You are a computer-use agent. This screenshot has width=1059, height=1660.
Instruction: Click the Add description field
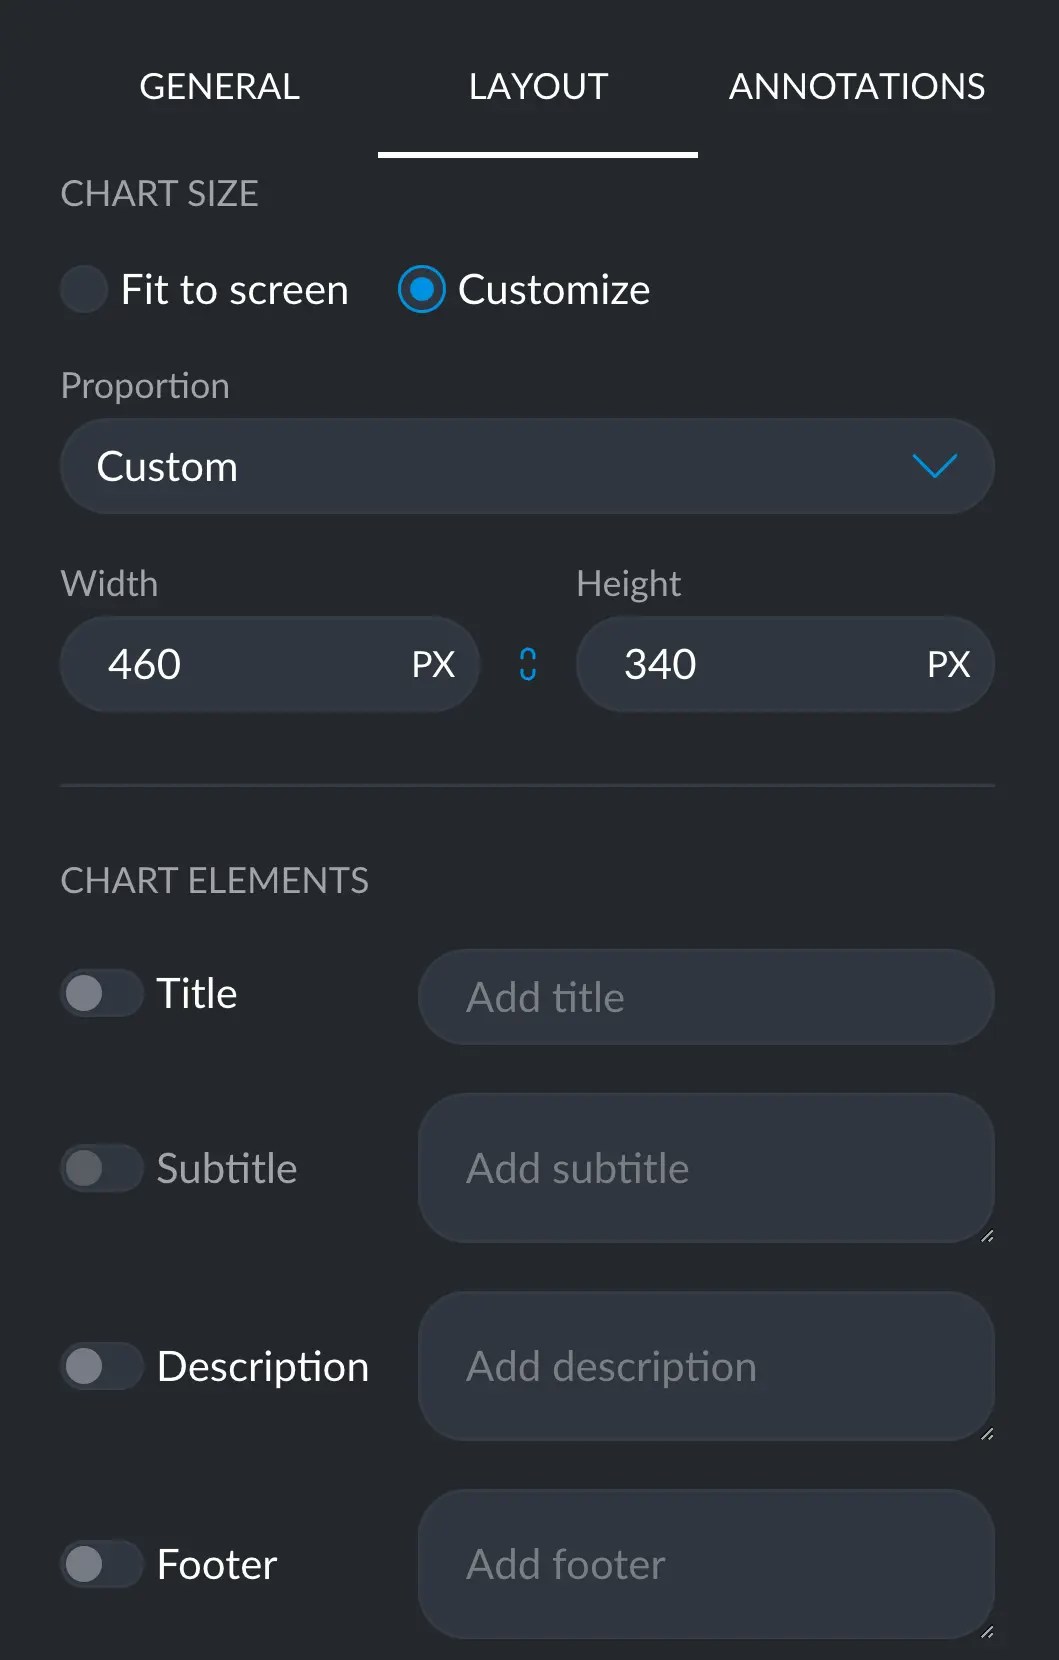click(707, 1366)
